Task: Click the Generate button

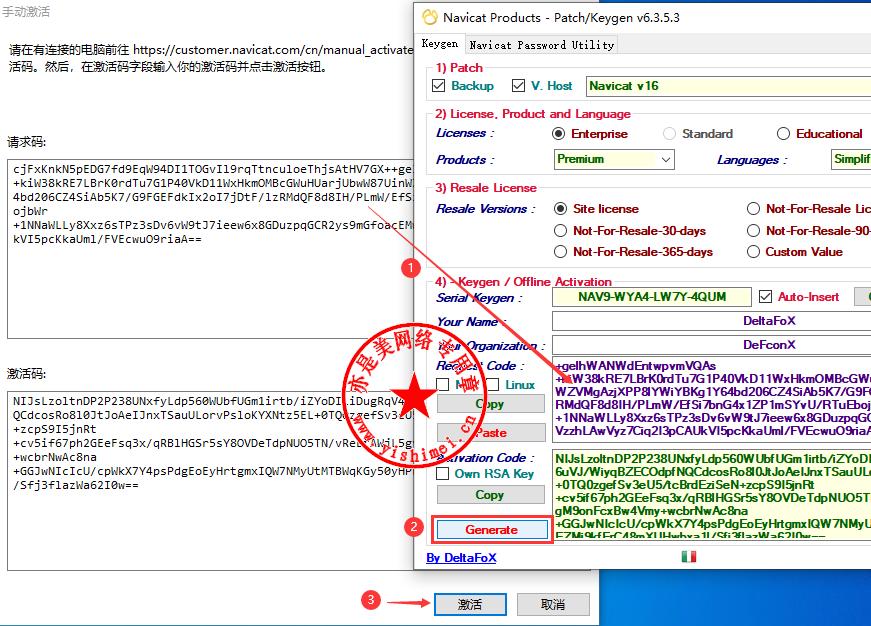Action: pos(492,530)
